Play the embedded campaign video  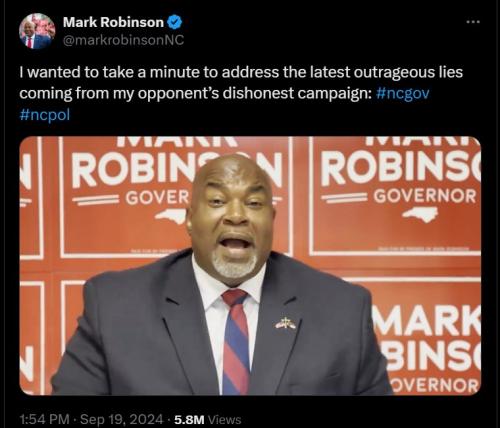pyautogui.click(x=250, y=266)
